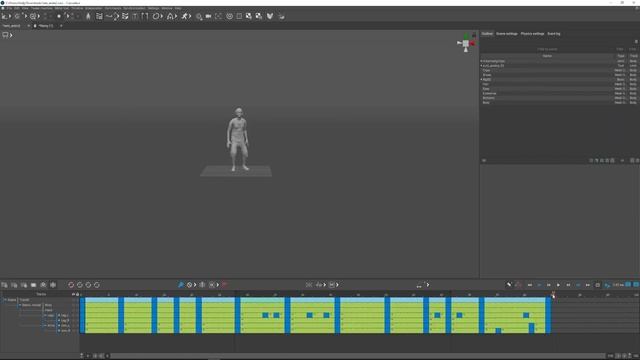
Task: Collapse the Rig(0) item in Outliner
Action: click(x=482, y=80)
